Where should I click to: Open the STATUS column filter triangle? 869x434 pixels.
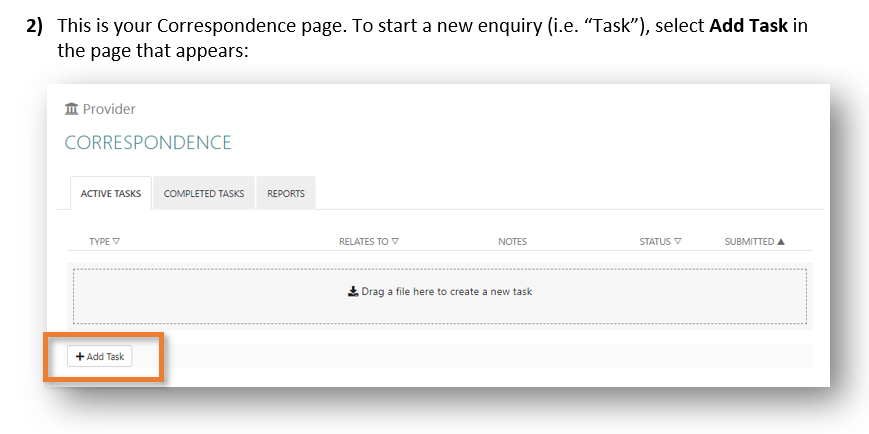[677, 241]
